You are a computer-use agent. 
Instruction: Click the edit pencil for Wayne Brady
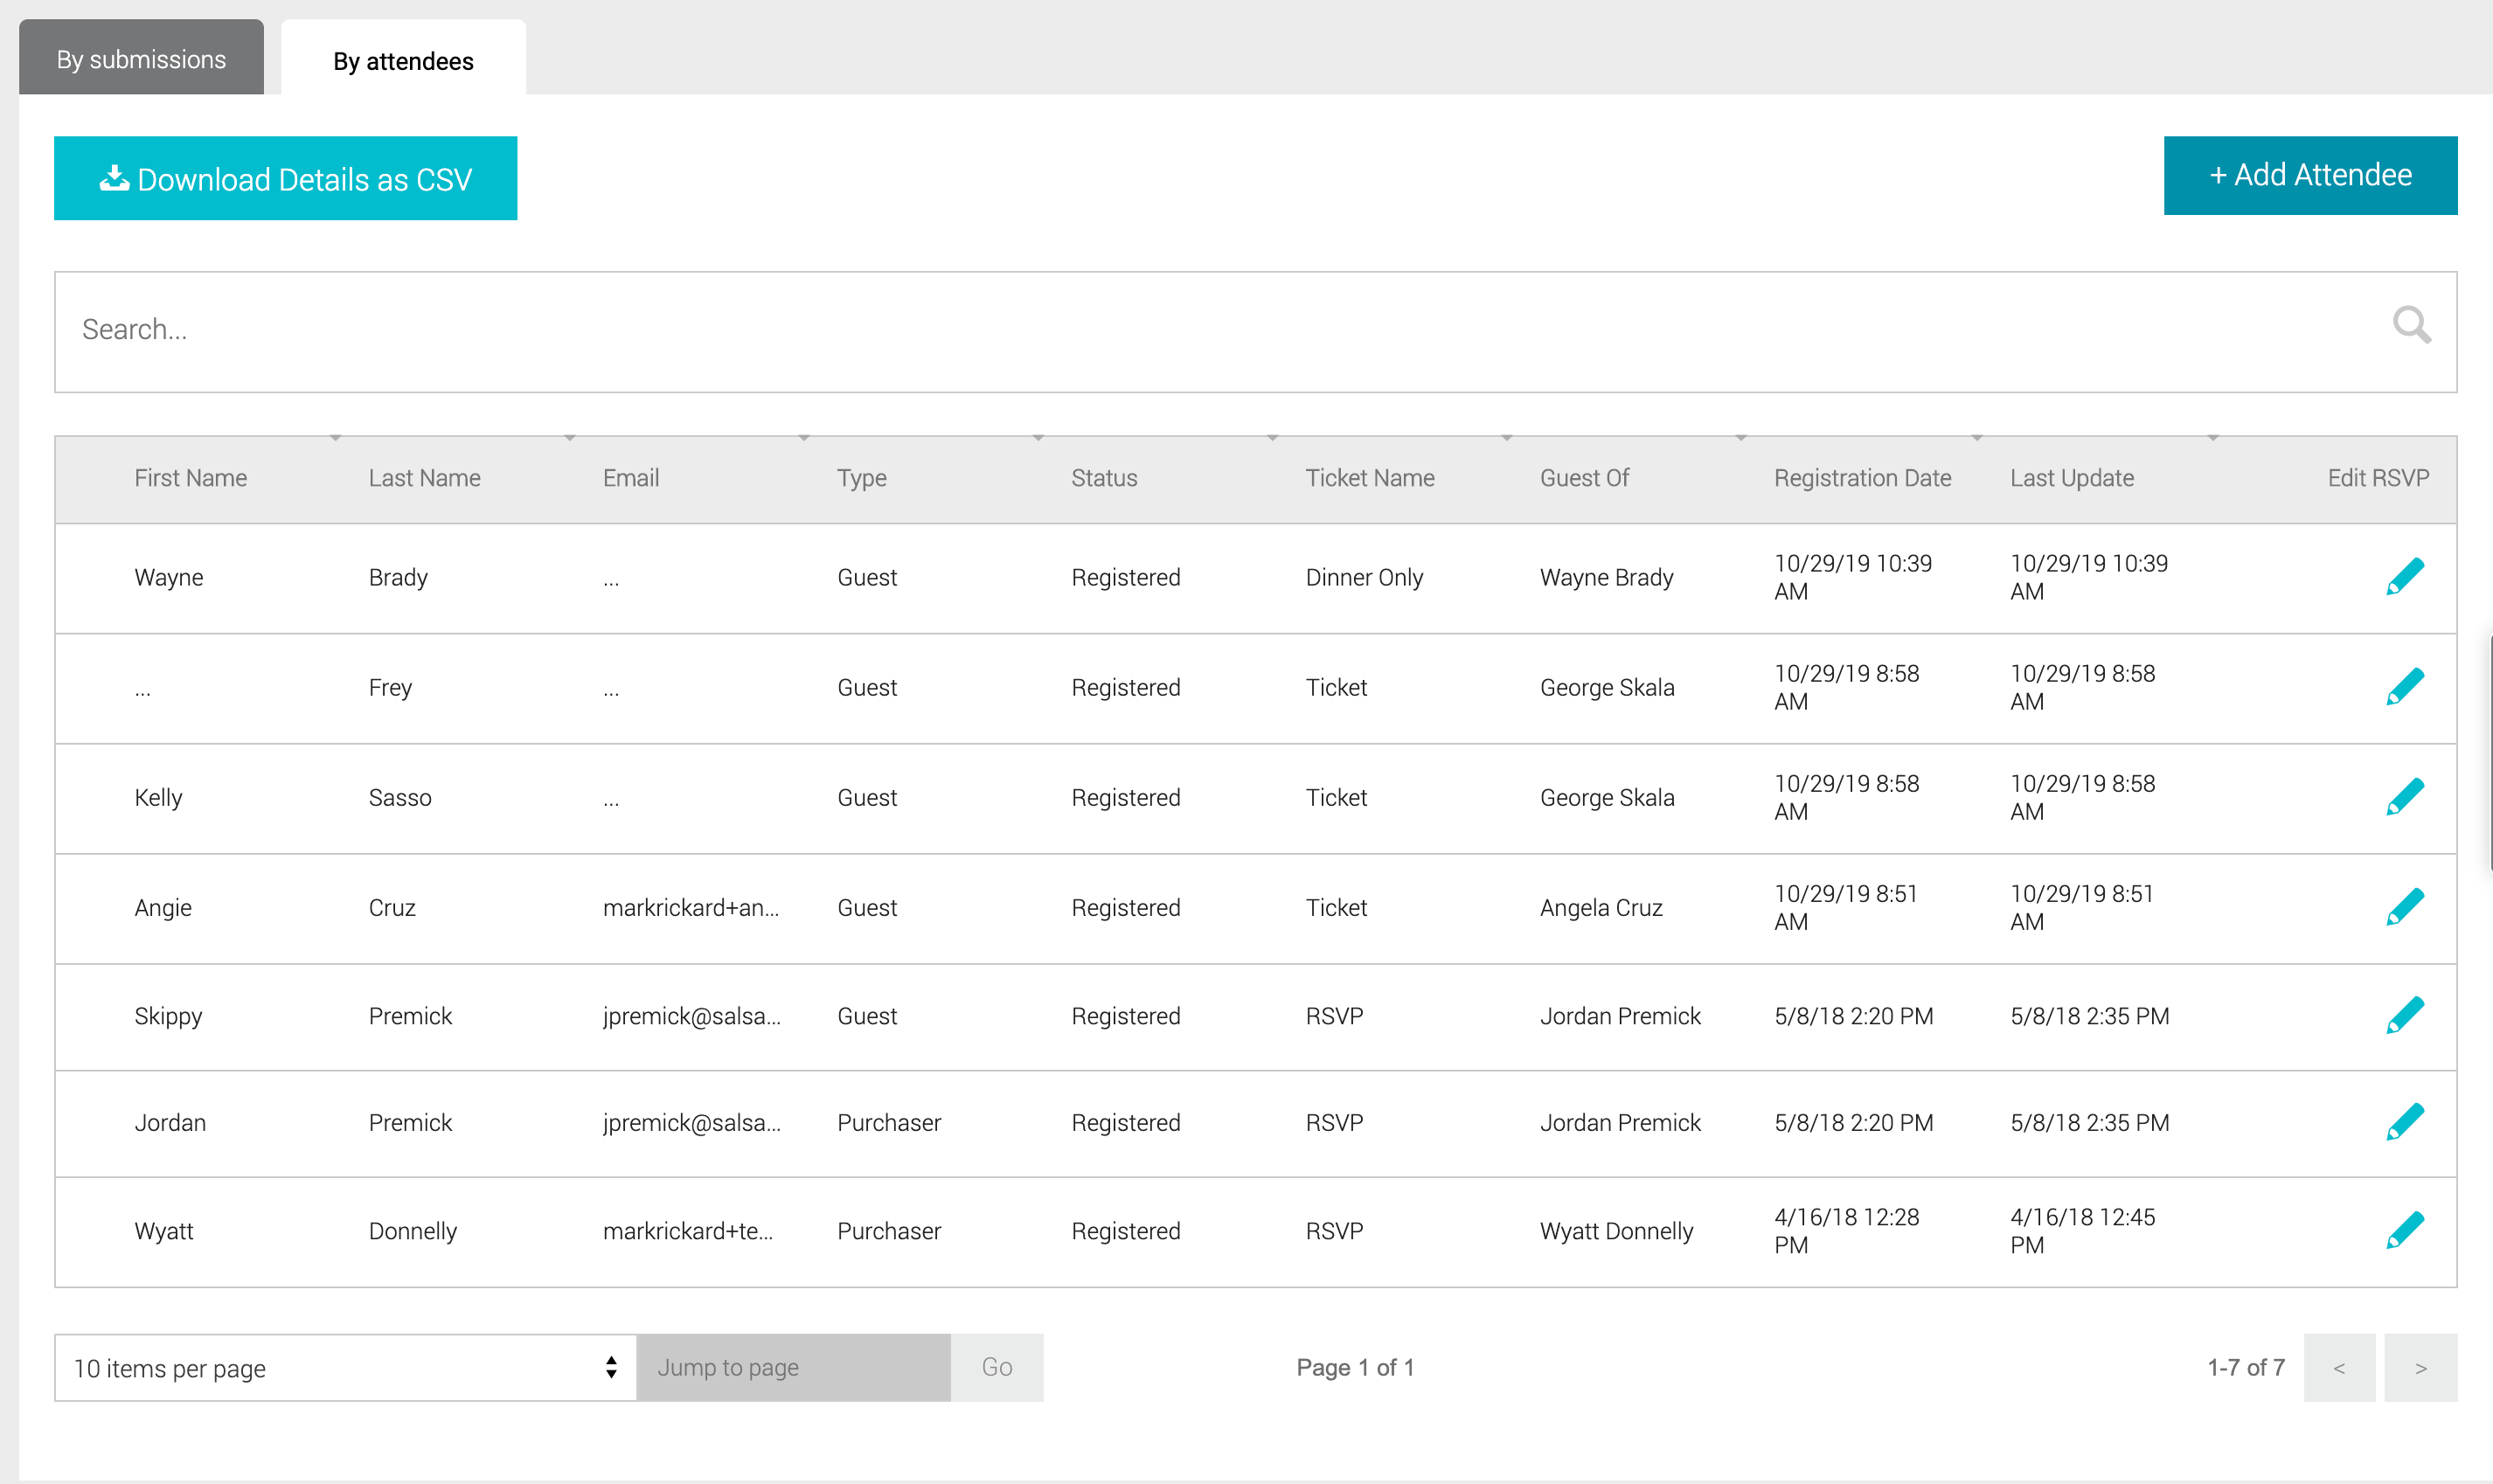(2404, 577)
